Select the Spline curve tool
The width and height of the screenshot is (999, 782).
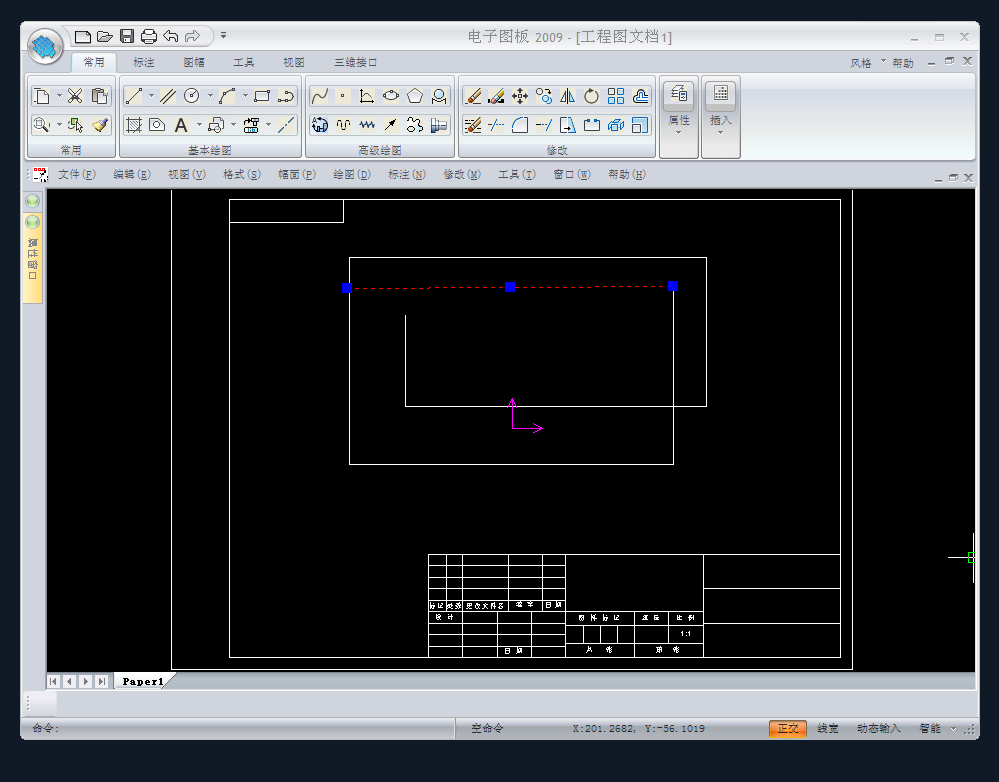coord(319,96)
